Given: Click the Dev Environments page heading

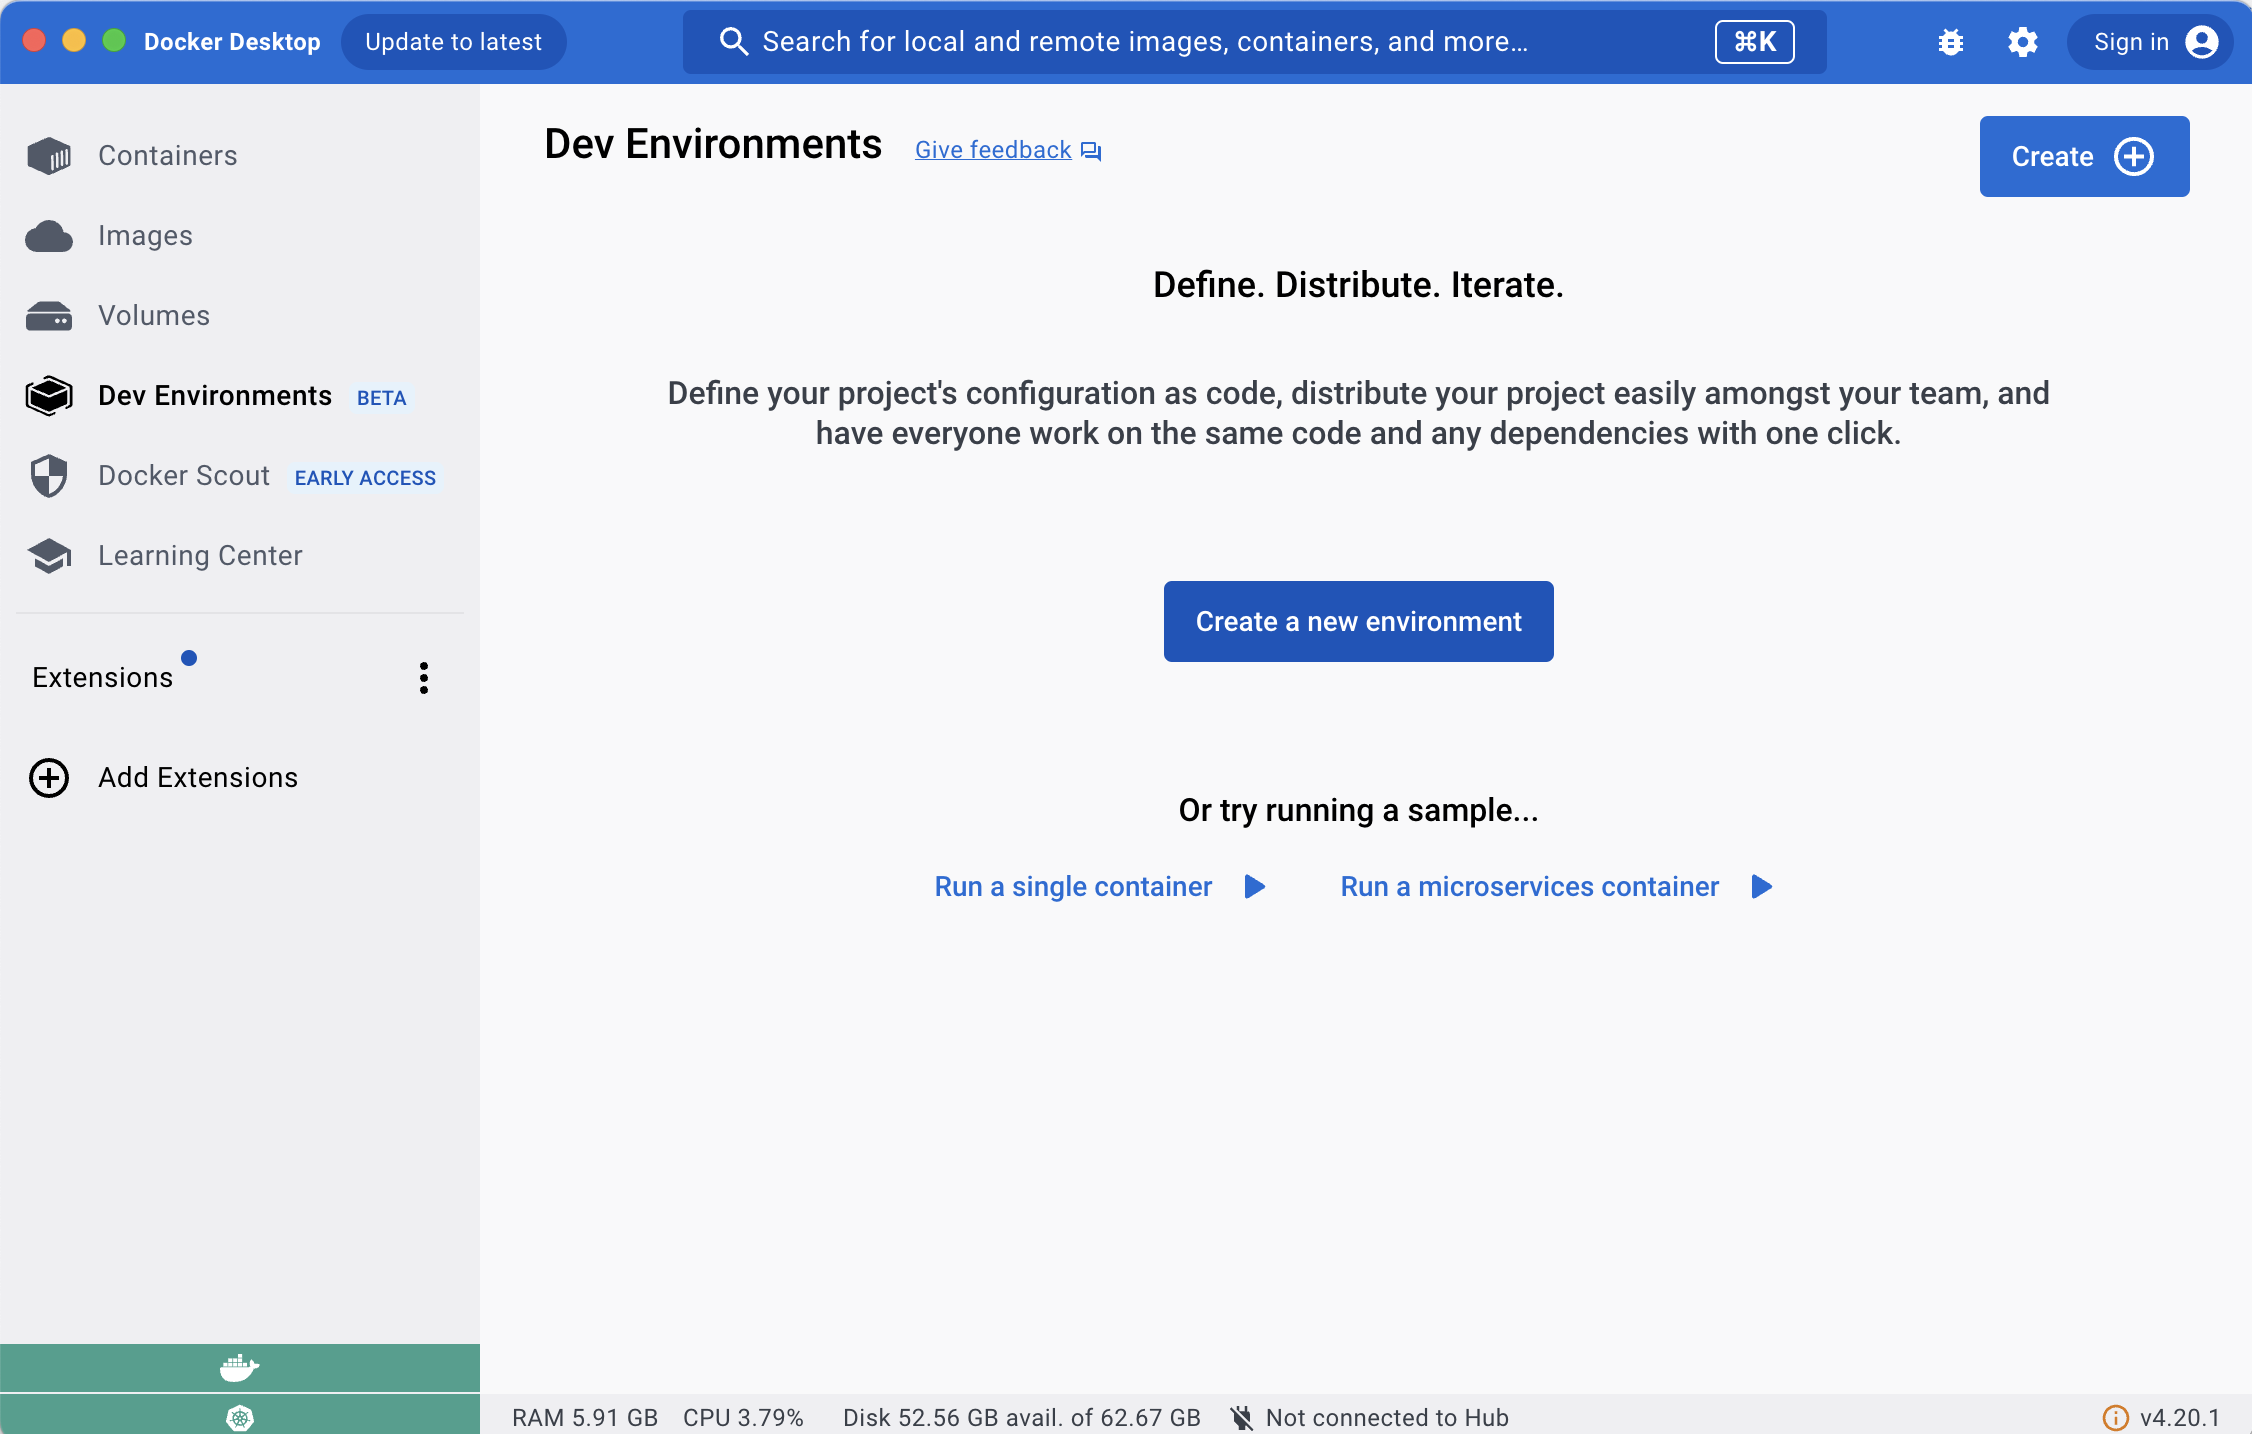Looking at the screenshot, I should point(713,145).
